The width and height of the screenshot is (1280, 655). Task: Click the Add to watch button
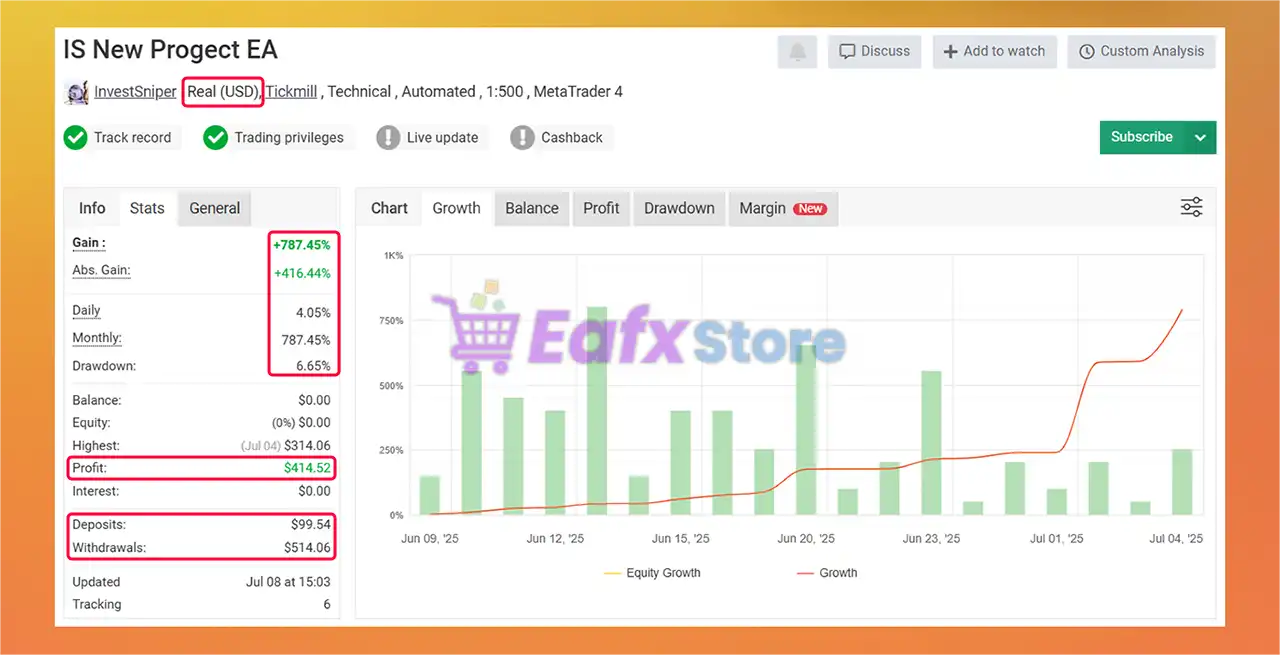pos(994,51)
